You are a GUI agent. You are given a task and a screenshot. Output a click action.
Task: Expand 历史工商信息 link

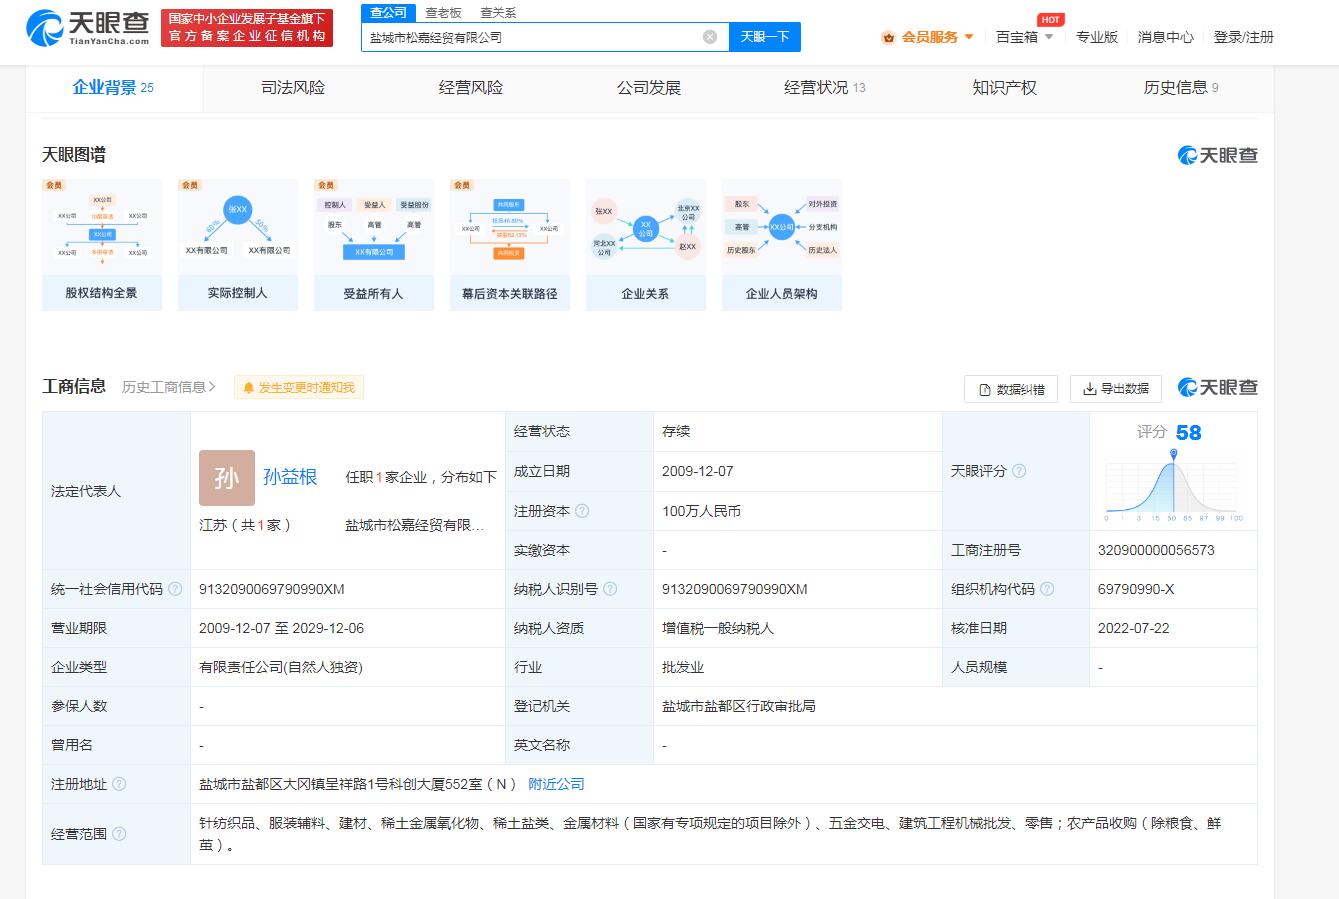169,387
